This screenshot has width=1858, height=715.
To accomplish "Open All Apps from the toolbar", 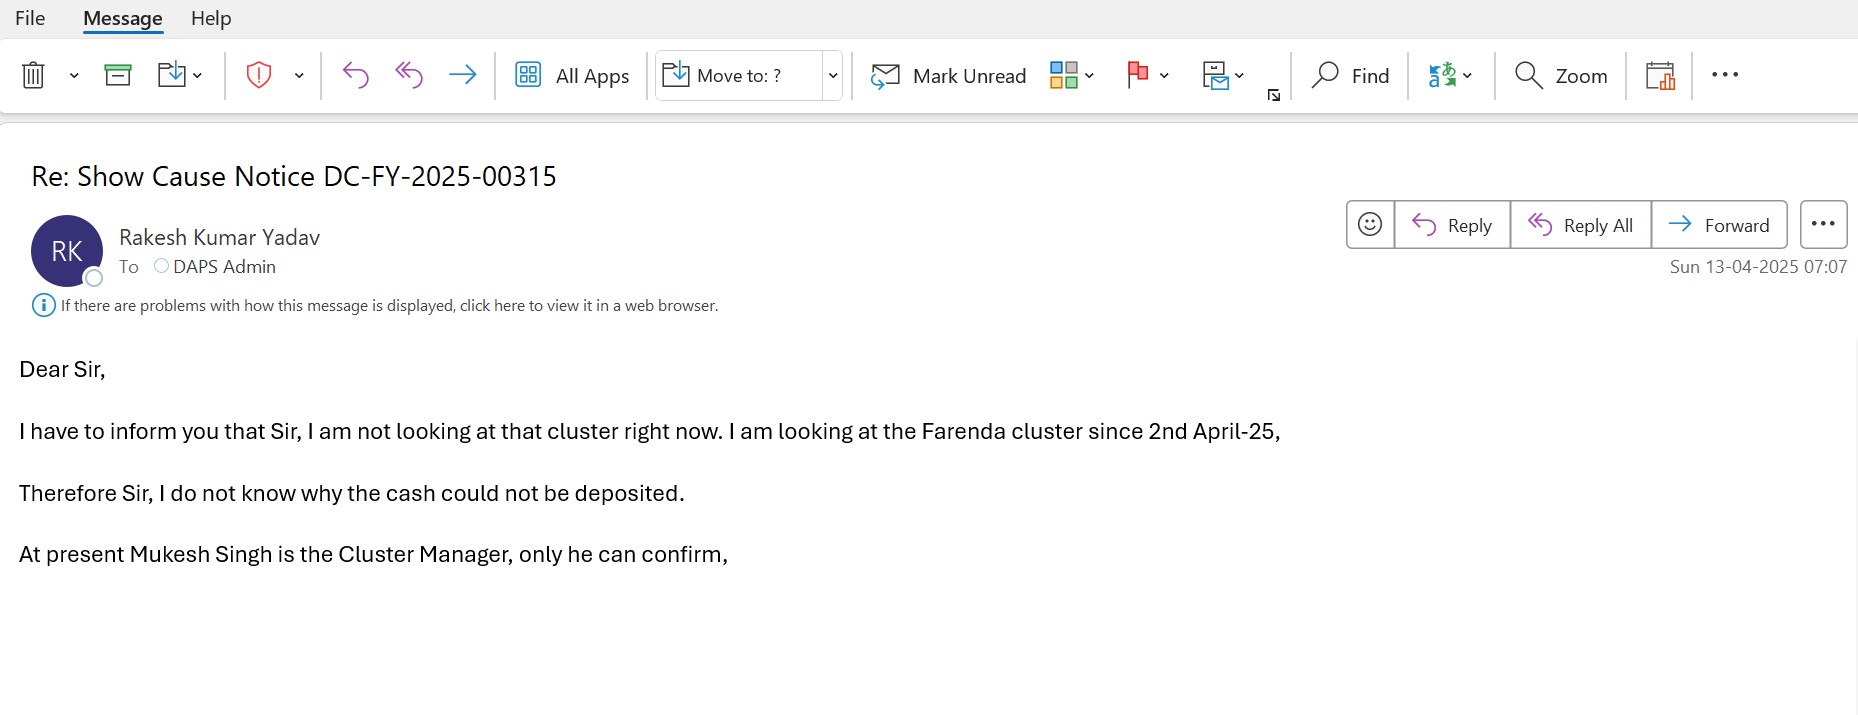I will click(572, 76).
